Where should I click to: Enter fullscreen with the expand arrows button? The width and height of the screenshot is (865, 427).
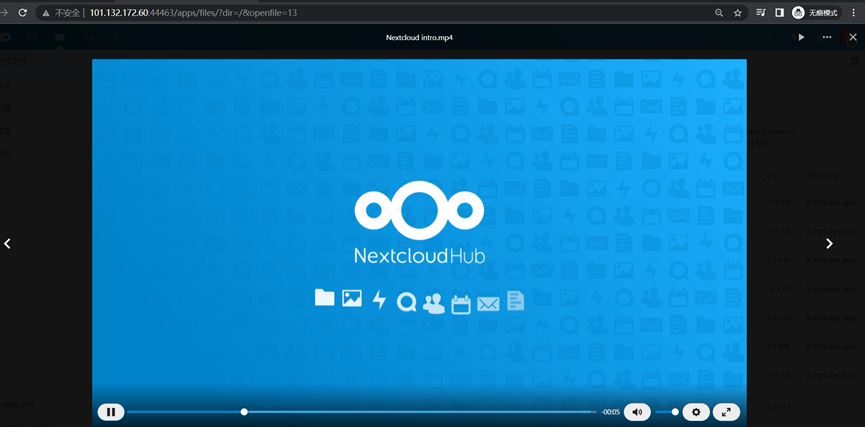pyautogui.click(x=726, y=412)
